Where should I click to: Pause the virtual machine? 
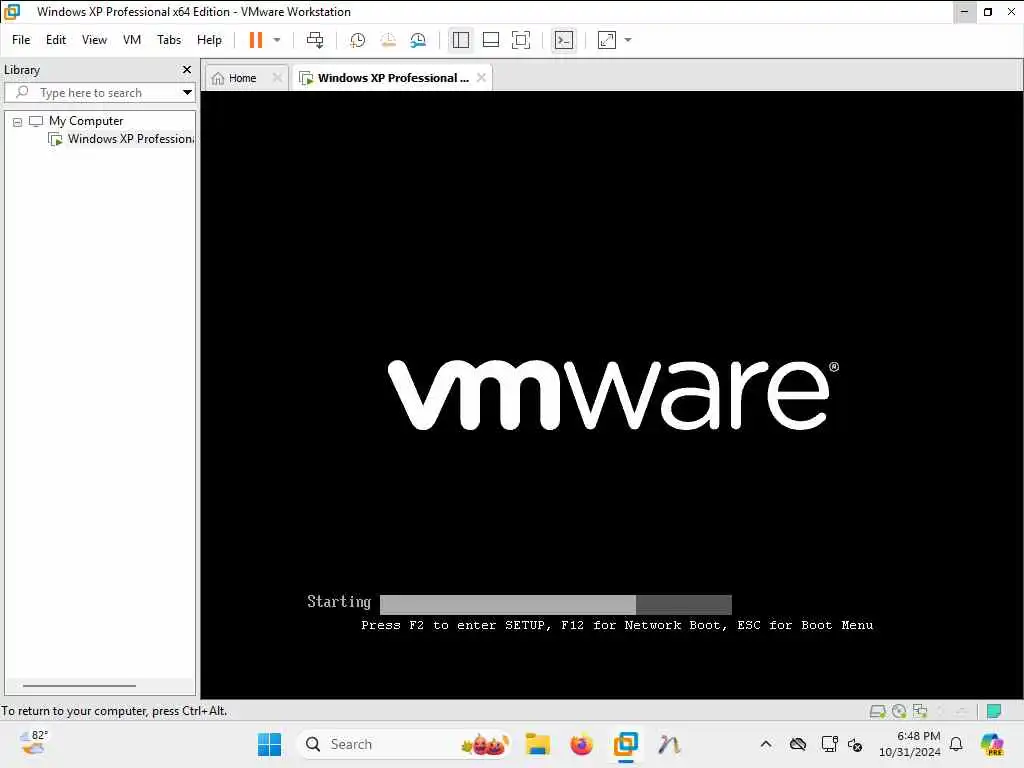(255, 40)
